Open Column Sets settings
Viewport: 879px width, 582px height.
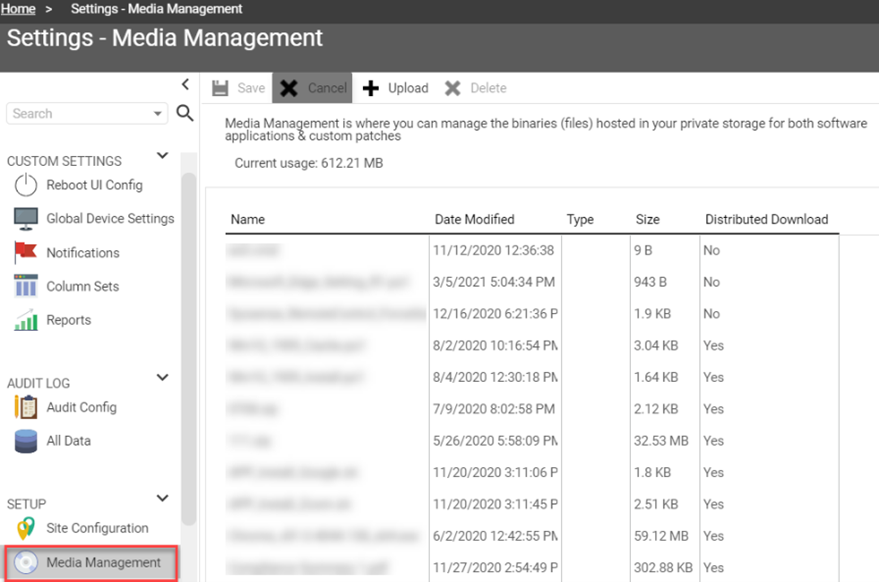pos(83,287)
